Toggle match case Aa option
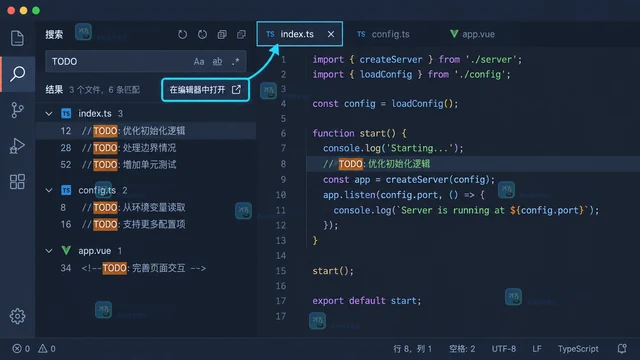The height and width of the screenshot is (360, 640). point(199,62)
